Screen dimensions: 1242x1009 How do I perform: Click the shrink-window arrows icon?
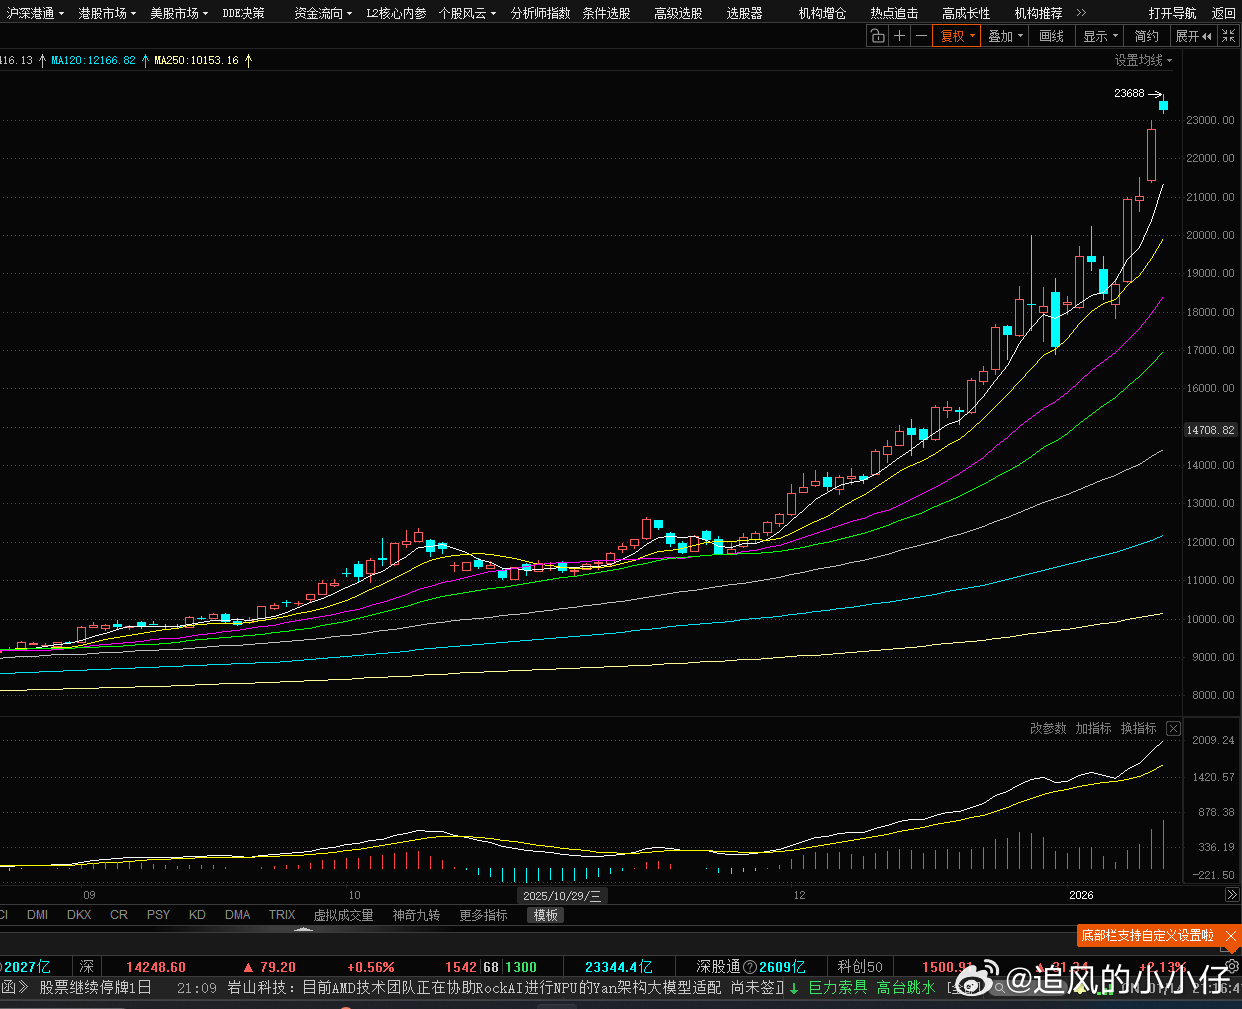click(x=1229, y=36)
